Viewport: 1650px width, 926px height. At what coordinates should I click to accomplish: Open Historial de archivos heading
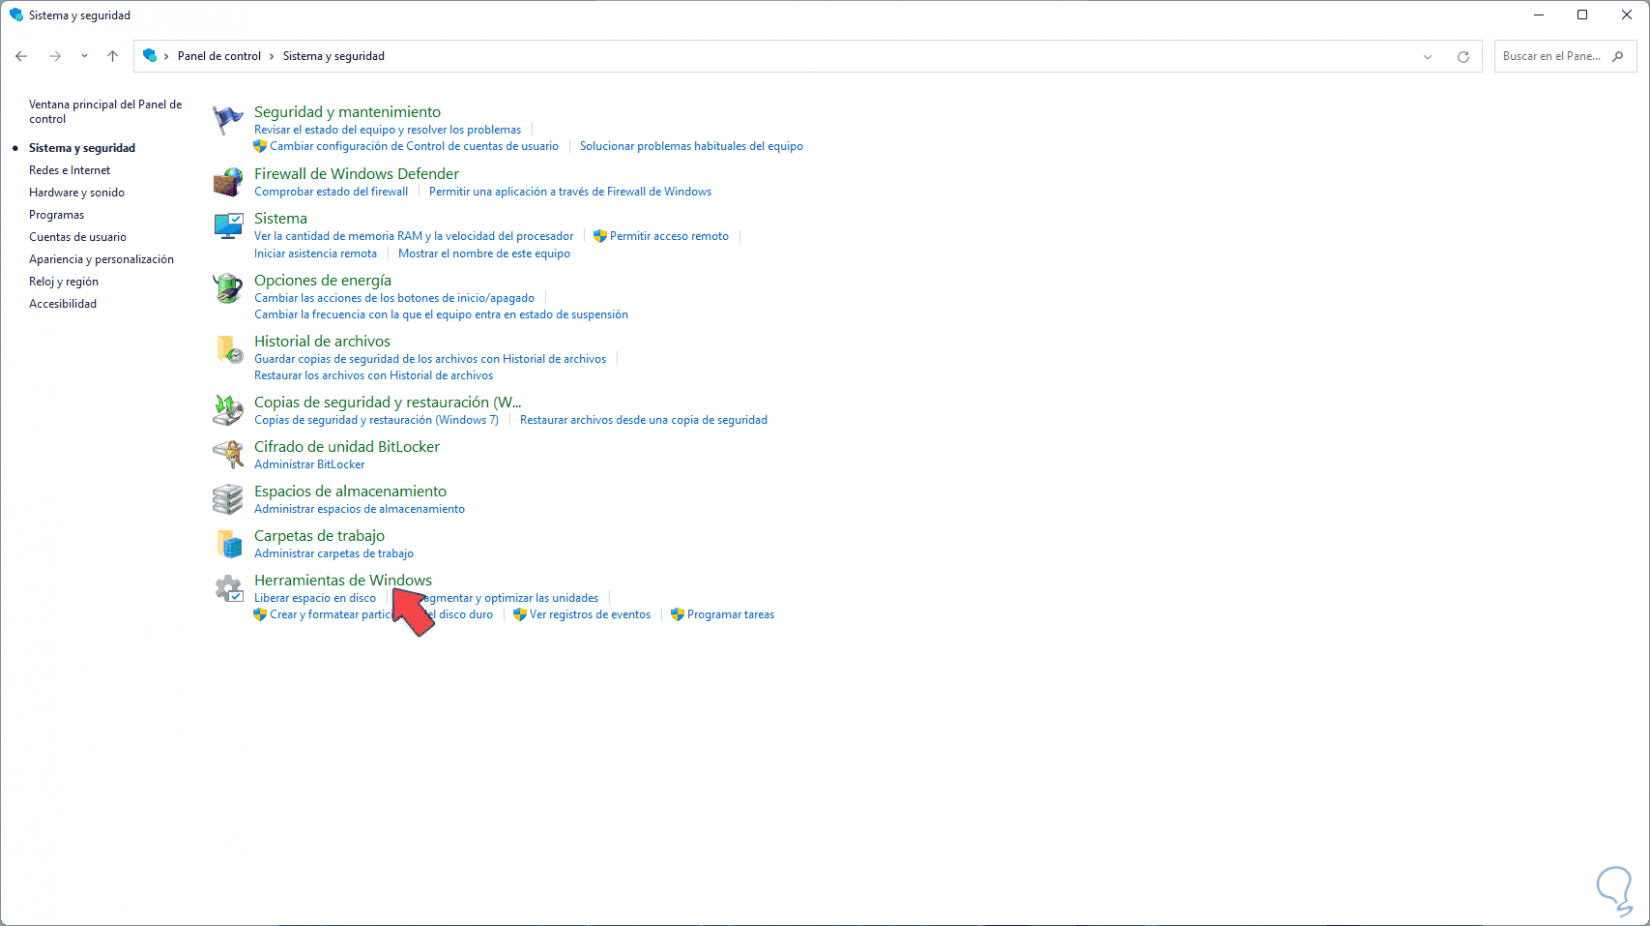click(322, 341)
